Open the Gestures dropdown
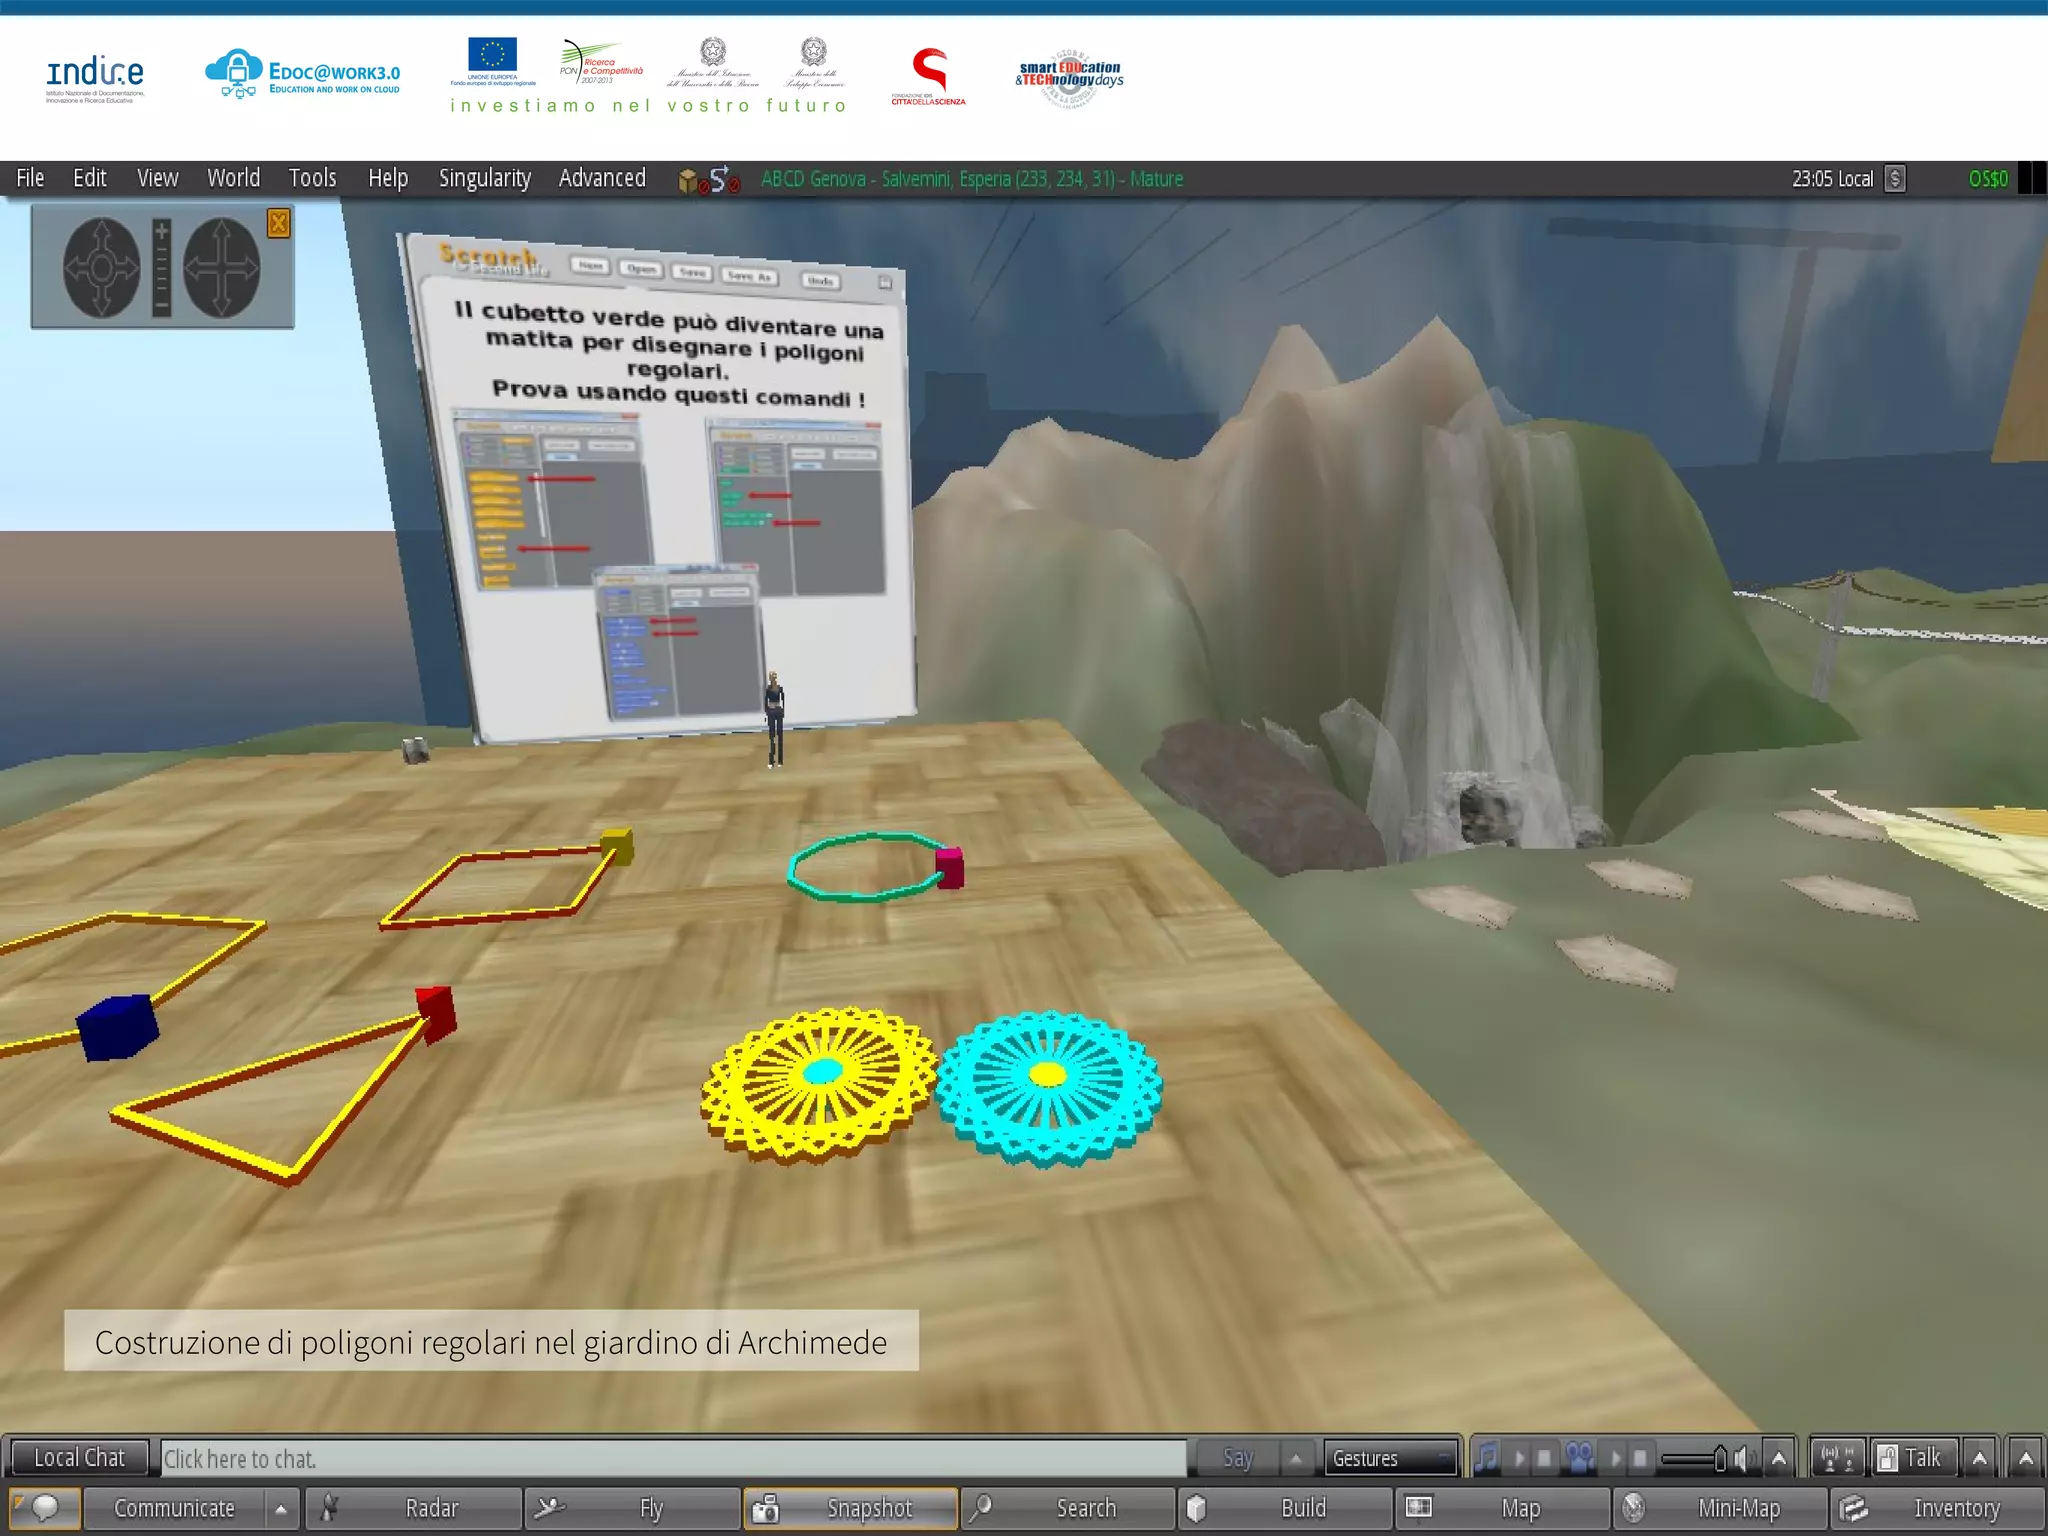 1391,1458
